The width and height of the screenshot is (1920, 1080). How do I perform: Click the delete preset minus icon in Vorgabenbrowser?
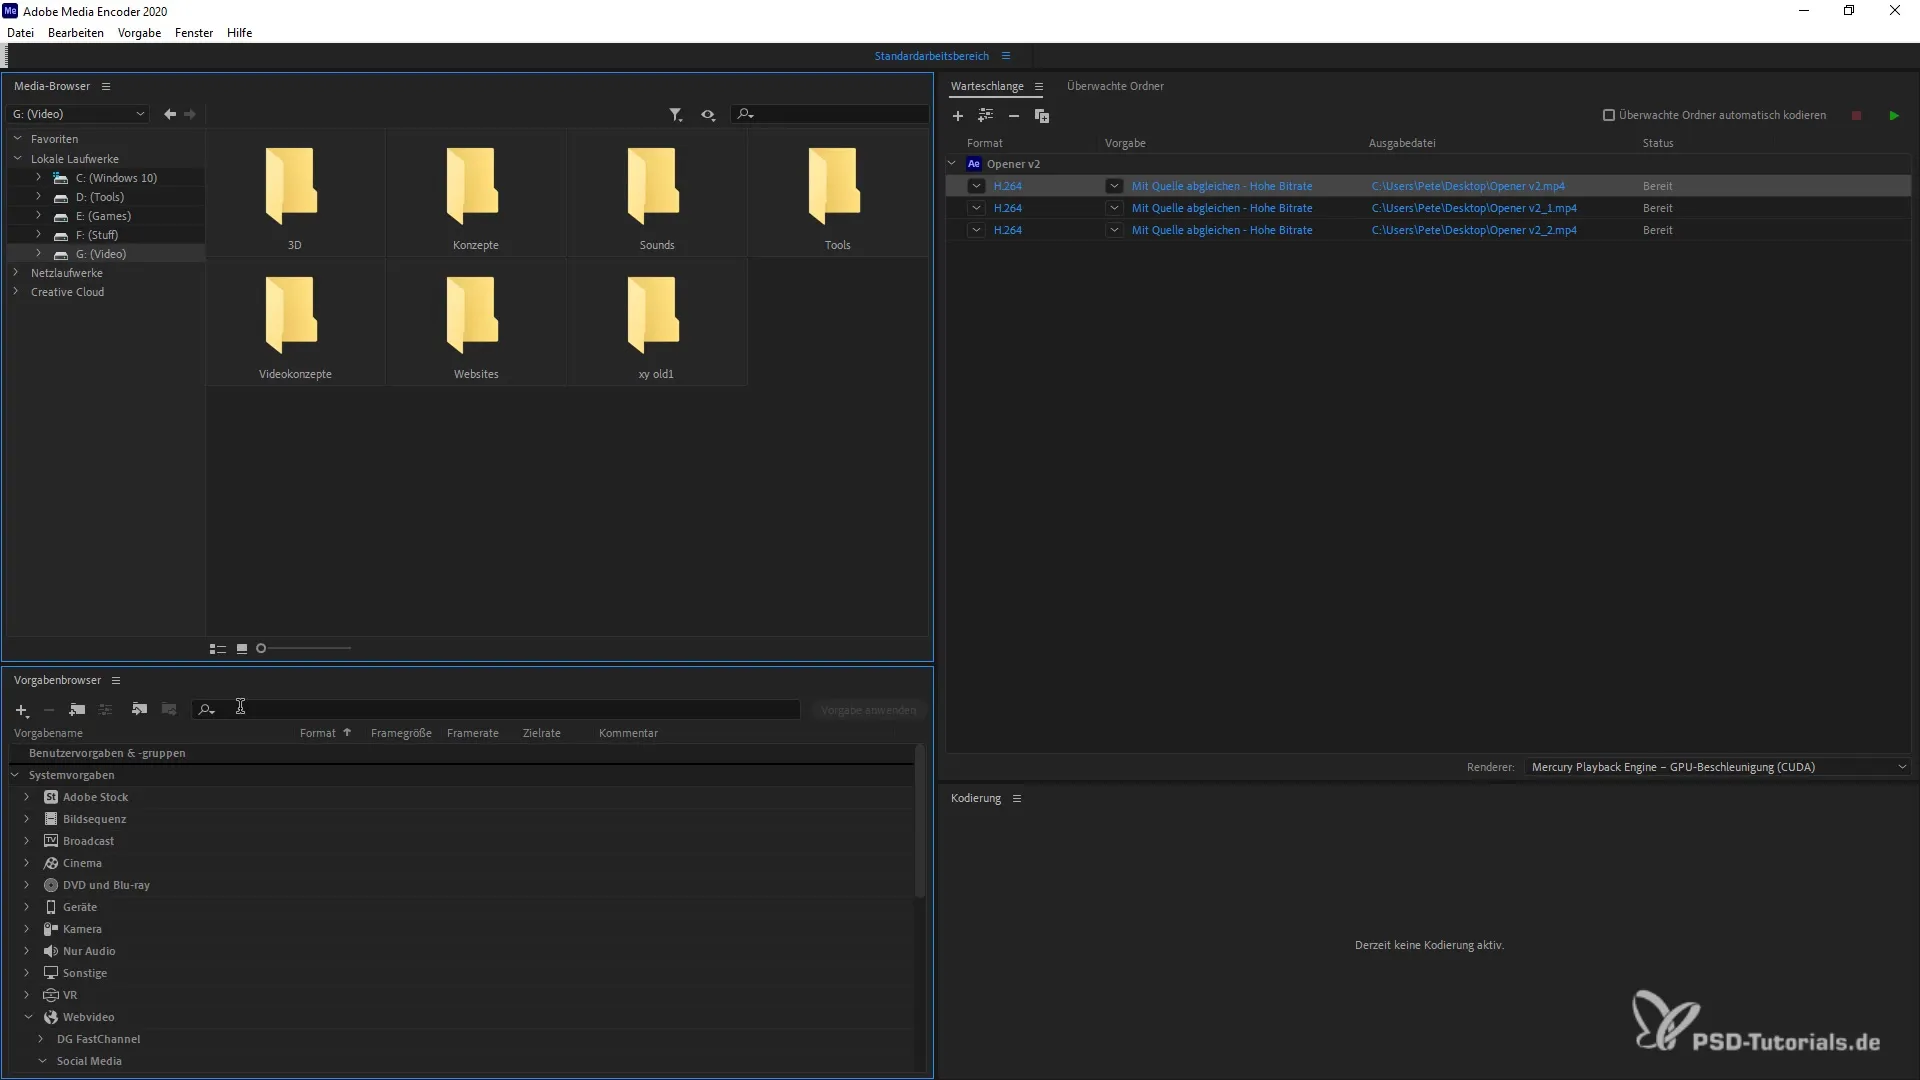coord(49,710)
